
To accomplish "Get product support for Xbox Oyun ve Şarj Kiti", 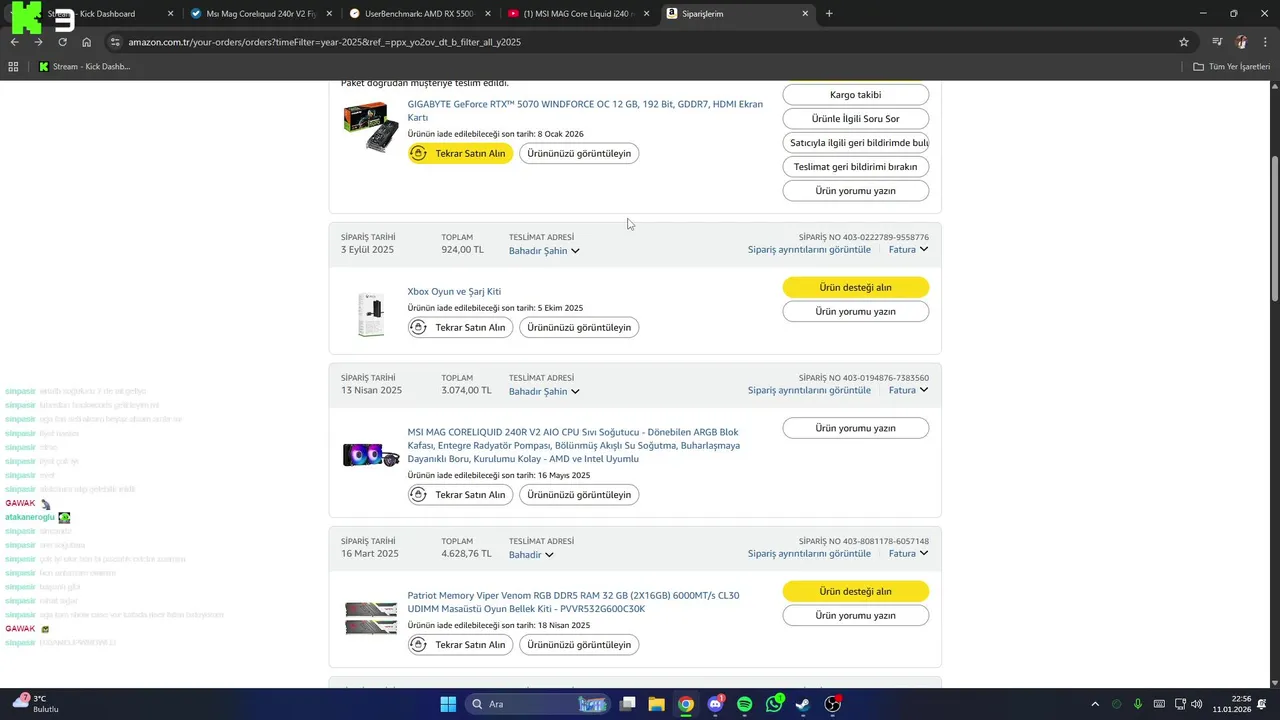I will click(x=856, y=288).
